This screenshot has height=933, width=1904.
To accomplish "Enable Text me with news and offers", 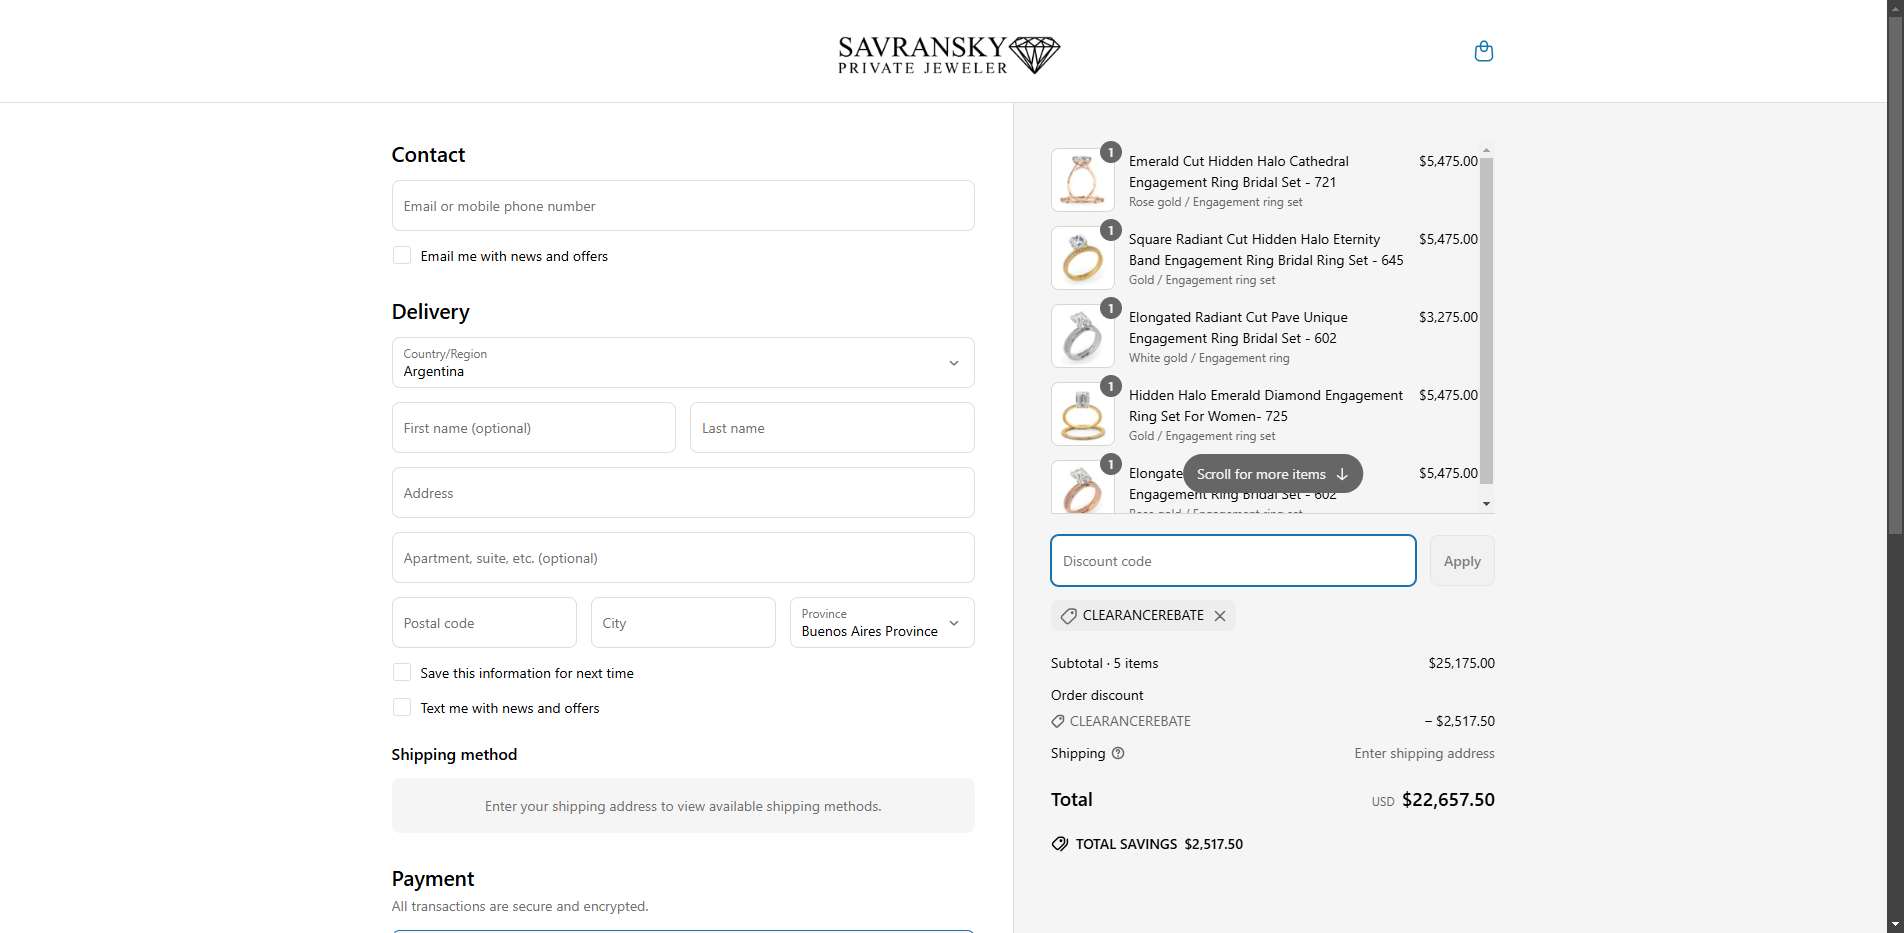I will [402, 708].
